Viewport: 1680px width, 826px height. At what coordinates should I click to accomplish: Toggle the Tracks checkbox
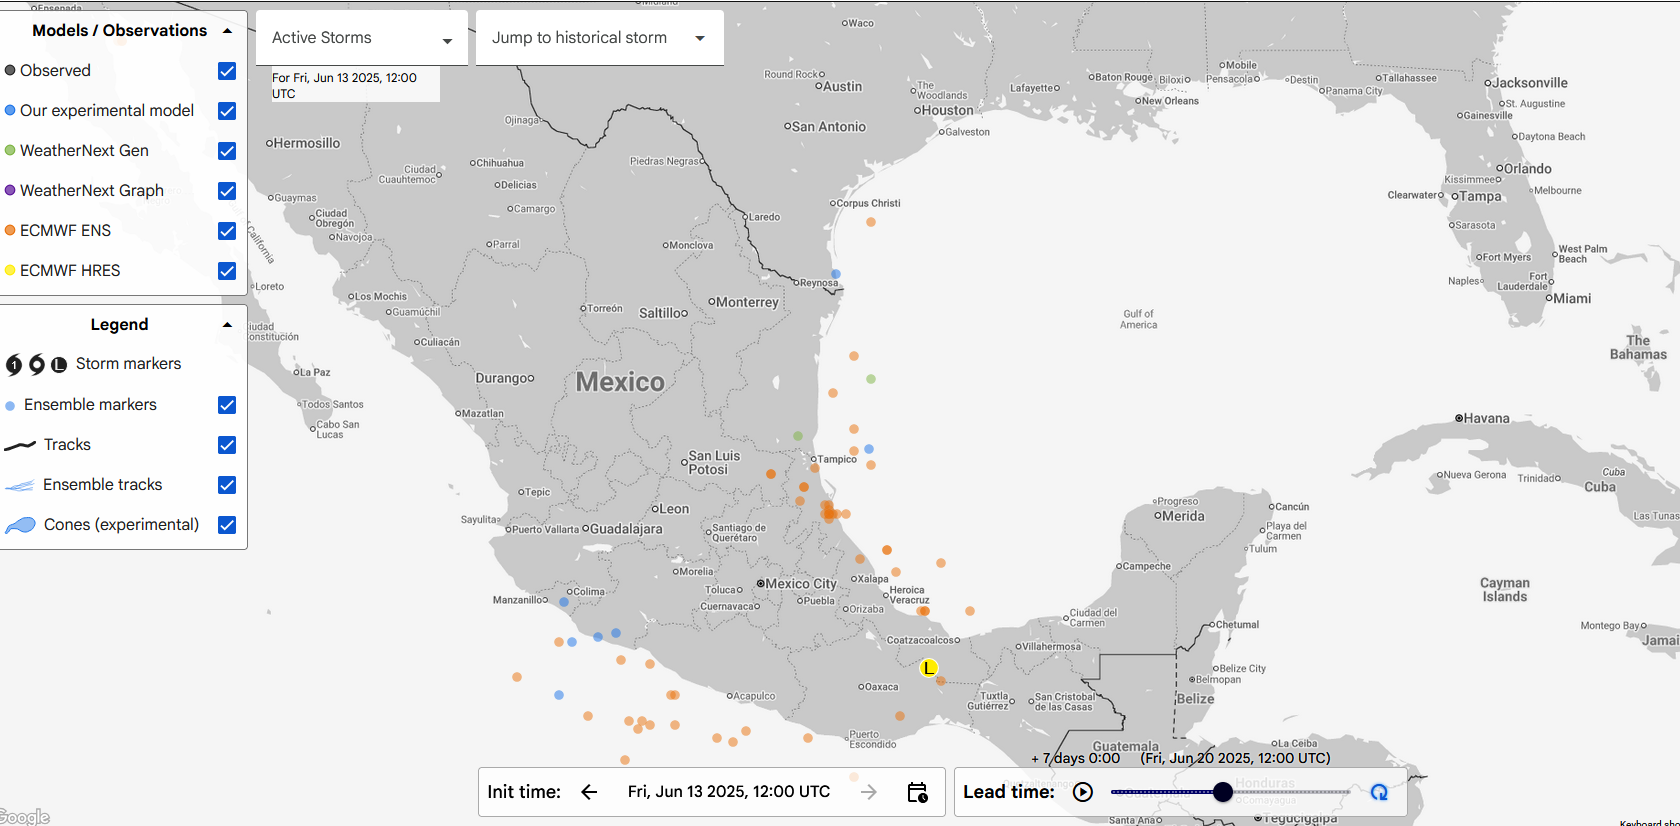227,445
